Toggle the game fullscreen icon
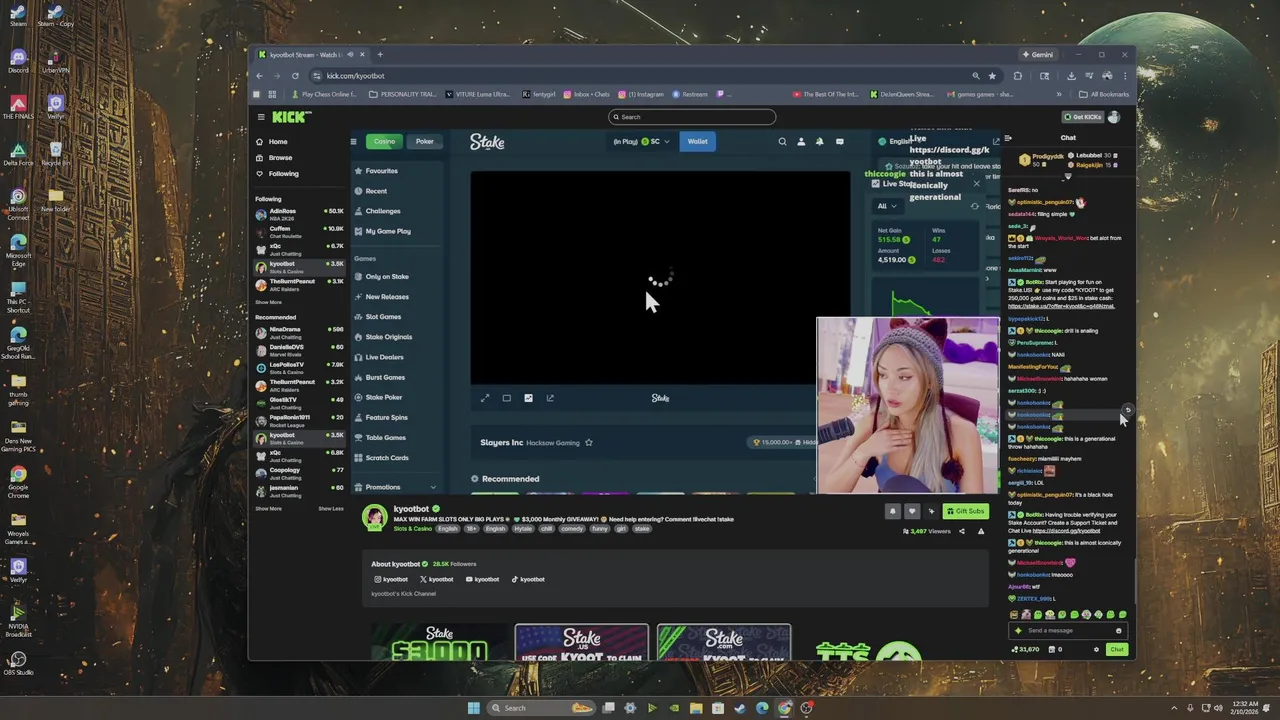 485,398
